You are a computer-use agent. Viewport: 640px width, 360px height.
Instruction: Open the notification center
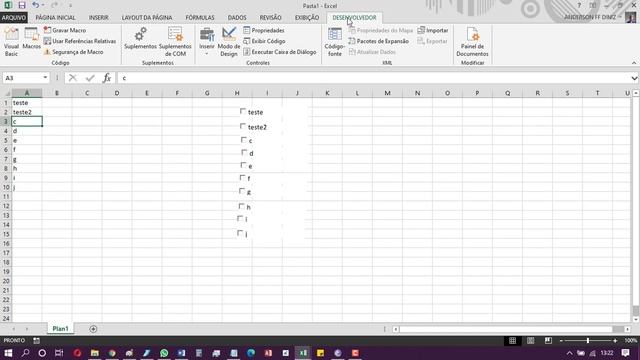click(625, 353)
